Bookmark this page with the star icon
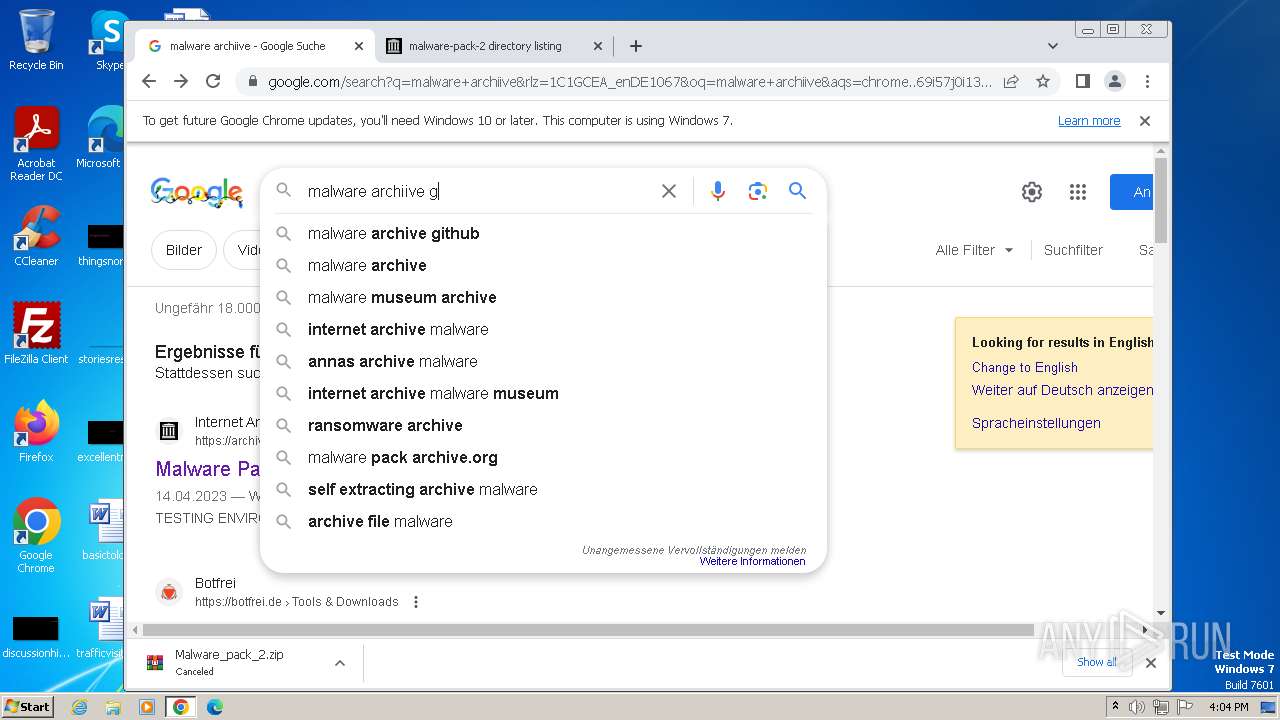Image resolution: width=1280 pixels, height=720 pixels. tap(1043, 81)
